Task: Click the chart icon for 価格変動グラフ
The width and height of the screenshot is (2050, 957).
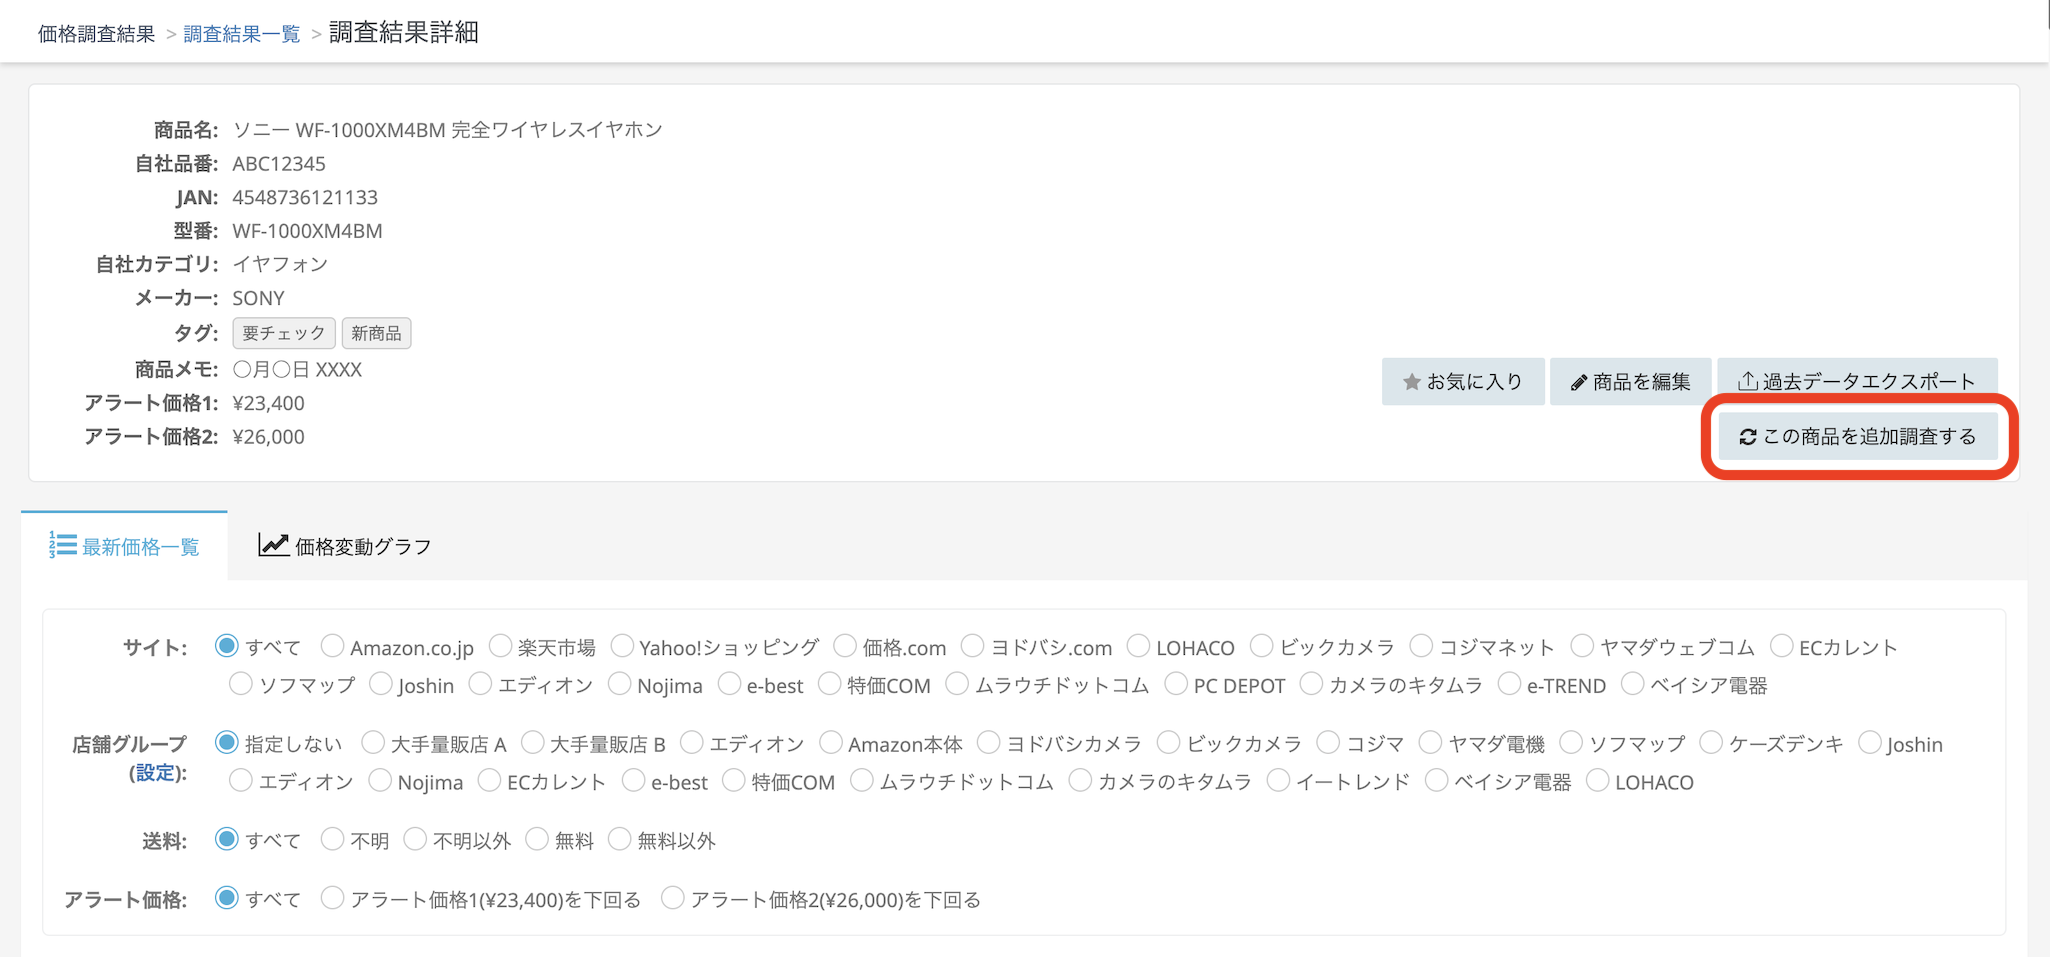Action: click(273, 545)
